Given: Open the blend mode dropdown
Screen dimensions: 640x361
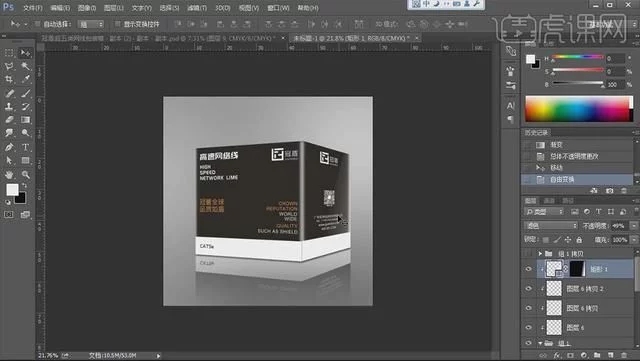Looking at the screenshot, I should click(x=551, y=225).
